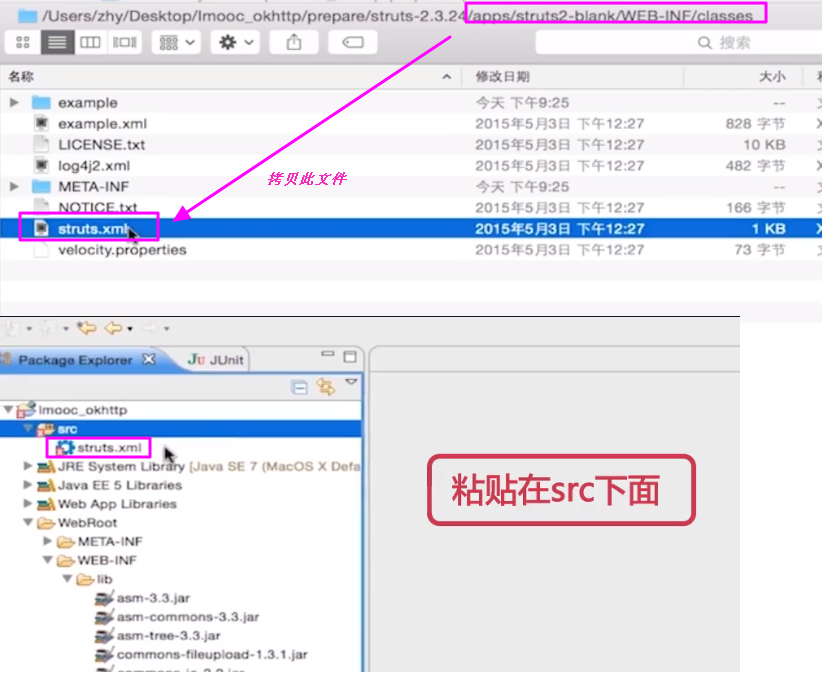Minimize the Package Explorer panel
This screenshot has width=822, height=674.
click(328, 355)
